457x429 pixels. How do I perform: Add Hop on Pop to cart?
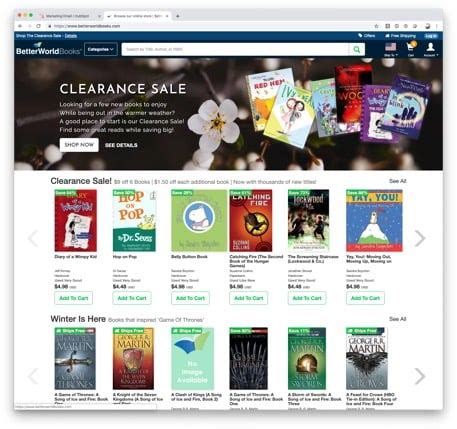click(132, 298)
